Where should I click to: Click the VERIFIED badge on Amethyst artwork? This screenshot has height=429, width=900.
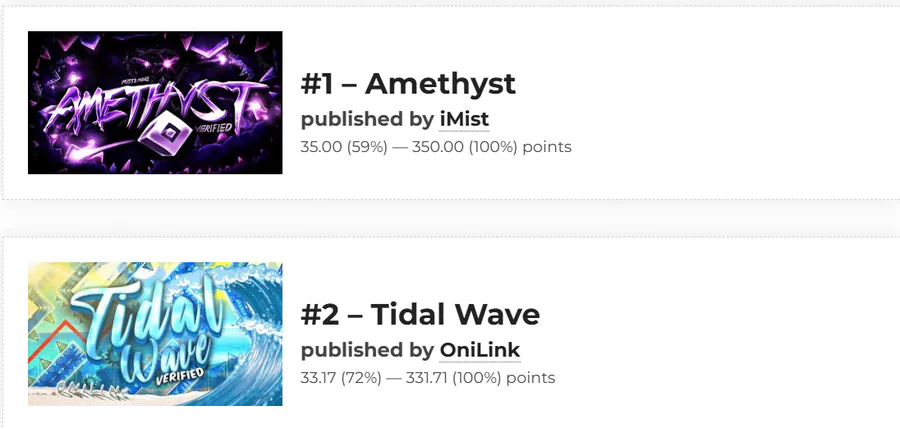tap(214, 129)
